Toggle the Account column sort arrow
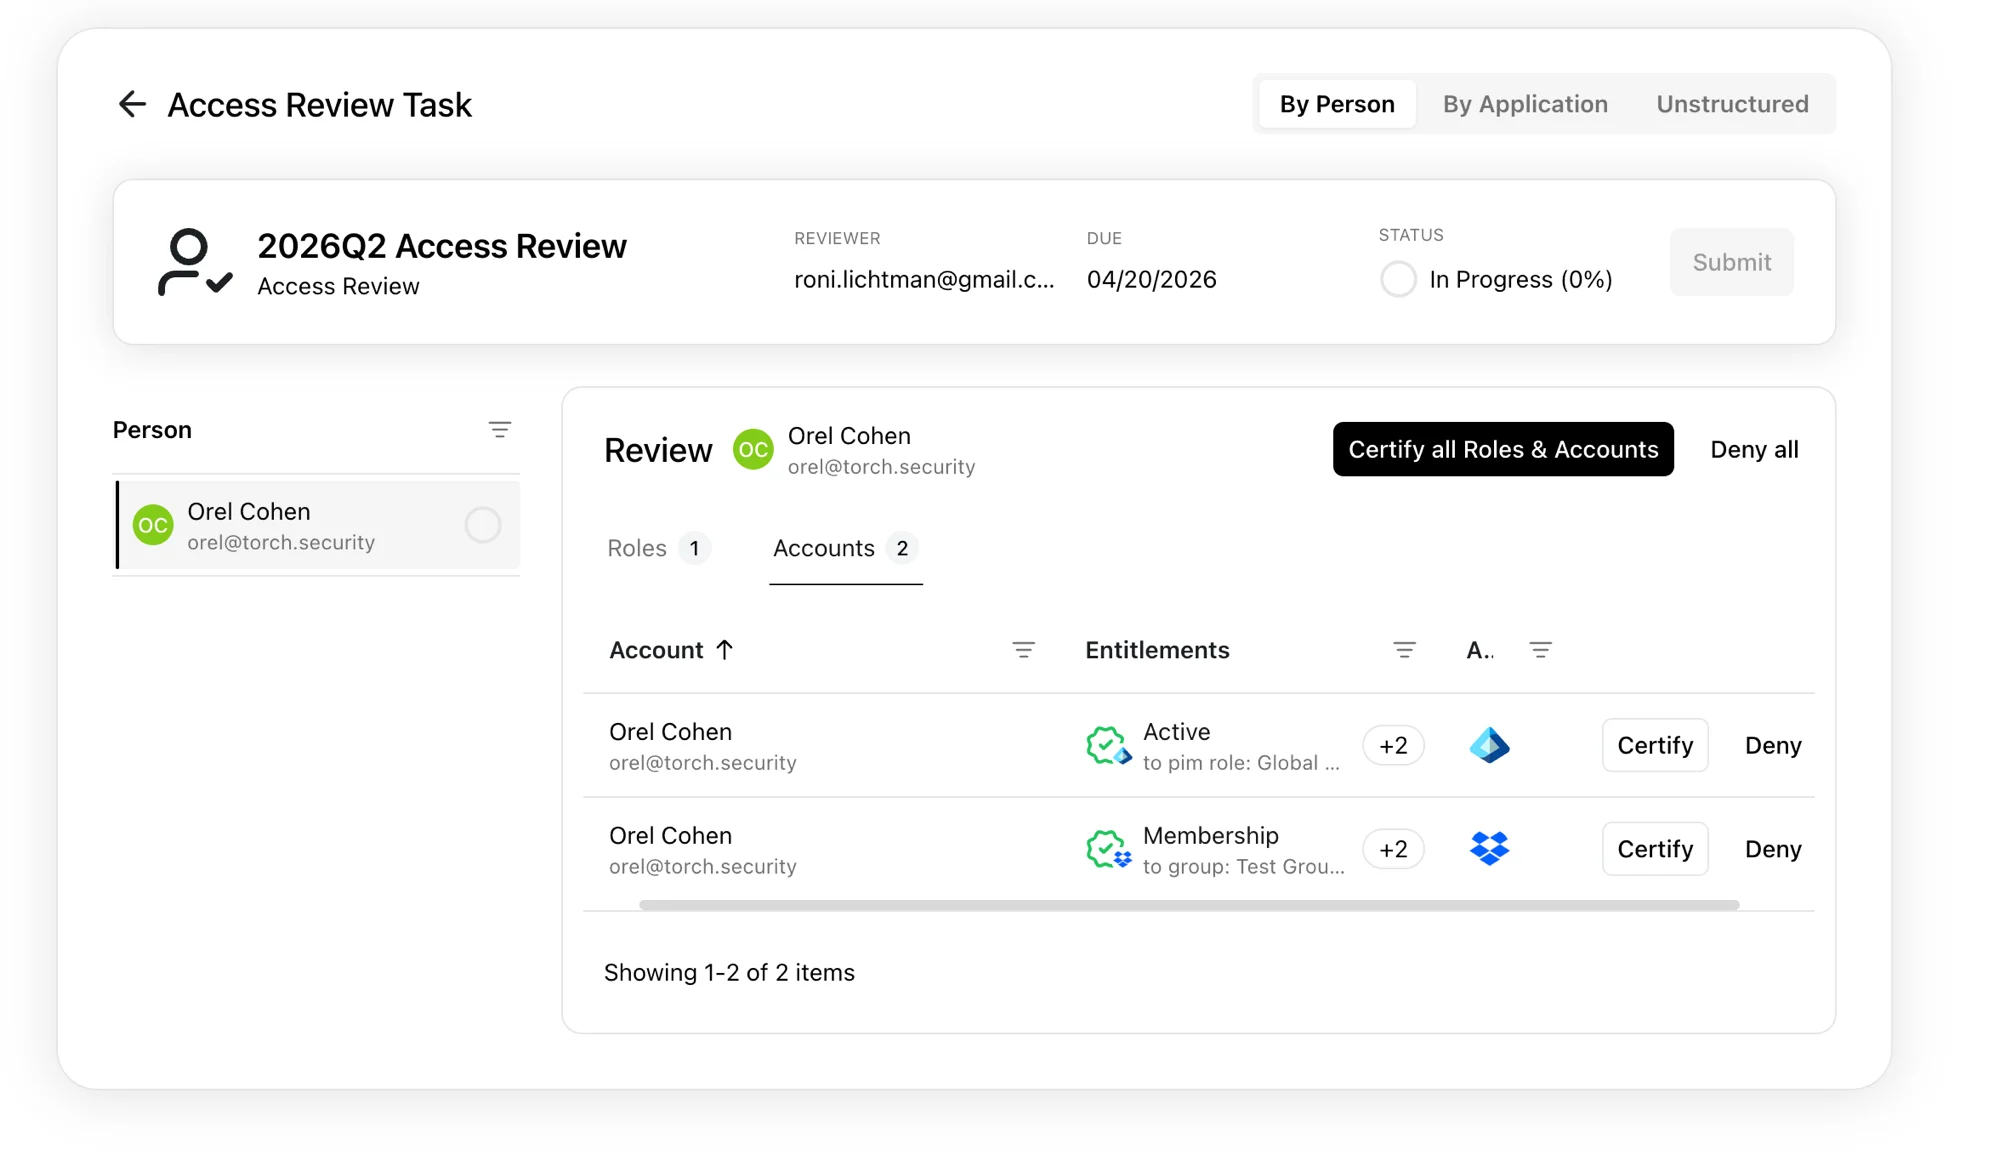 point(725,650)
